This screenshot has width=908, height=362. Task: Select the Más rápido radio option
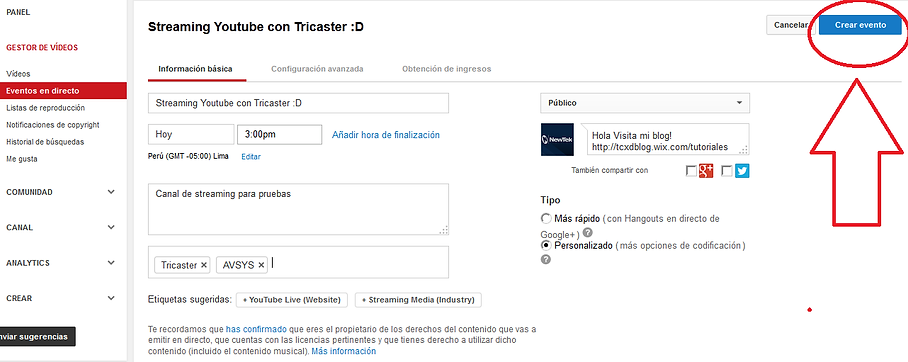click(x=546, y=219)
